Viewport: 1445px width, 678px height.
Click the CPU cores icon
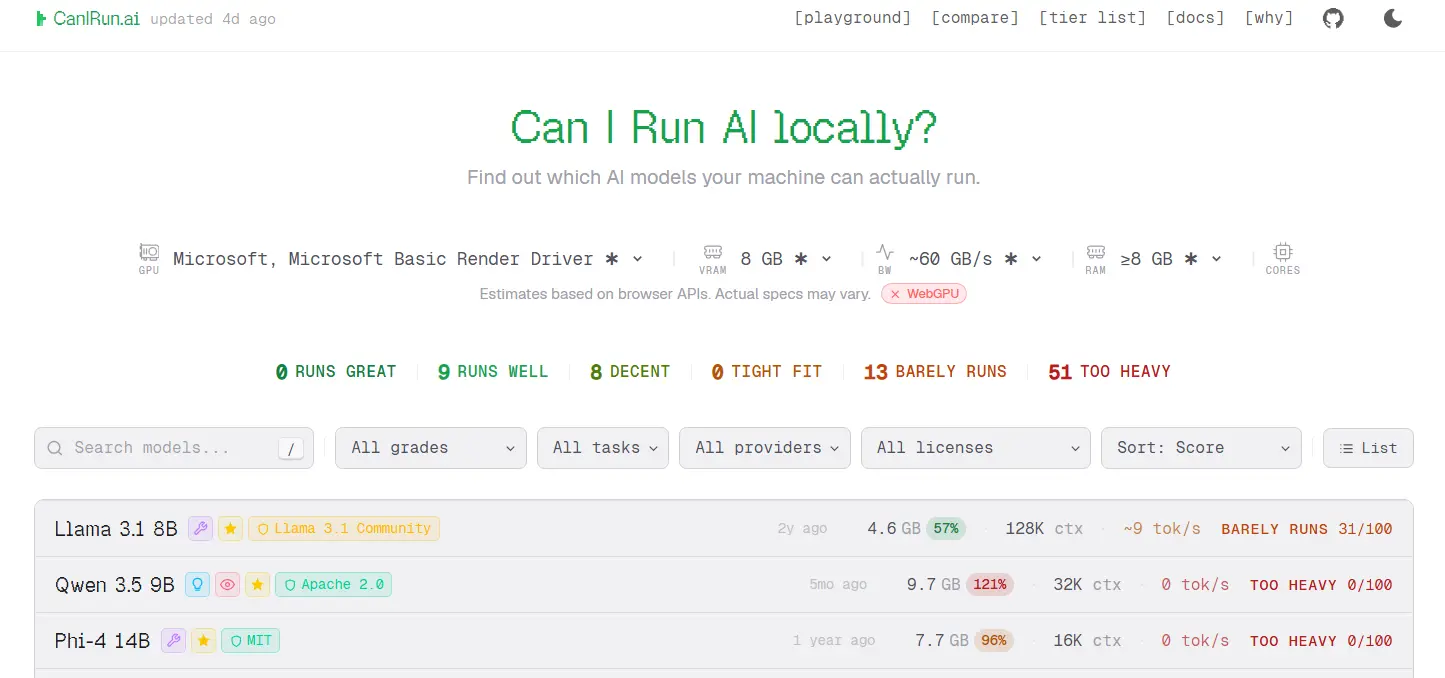(x=1282, y=252)
